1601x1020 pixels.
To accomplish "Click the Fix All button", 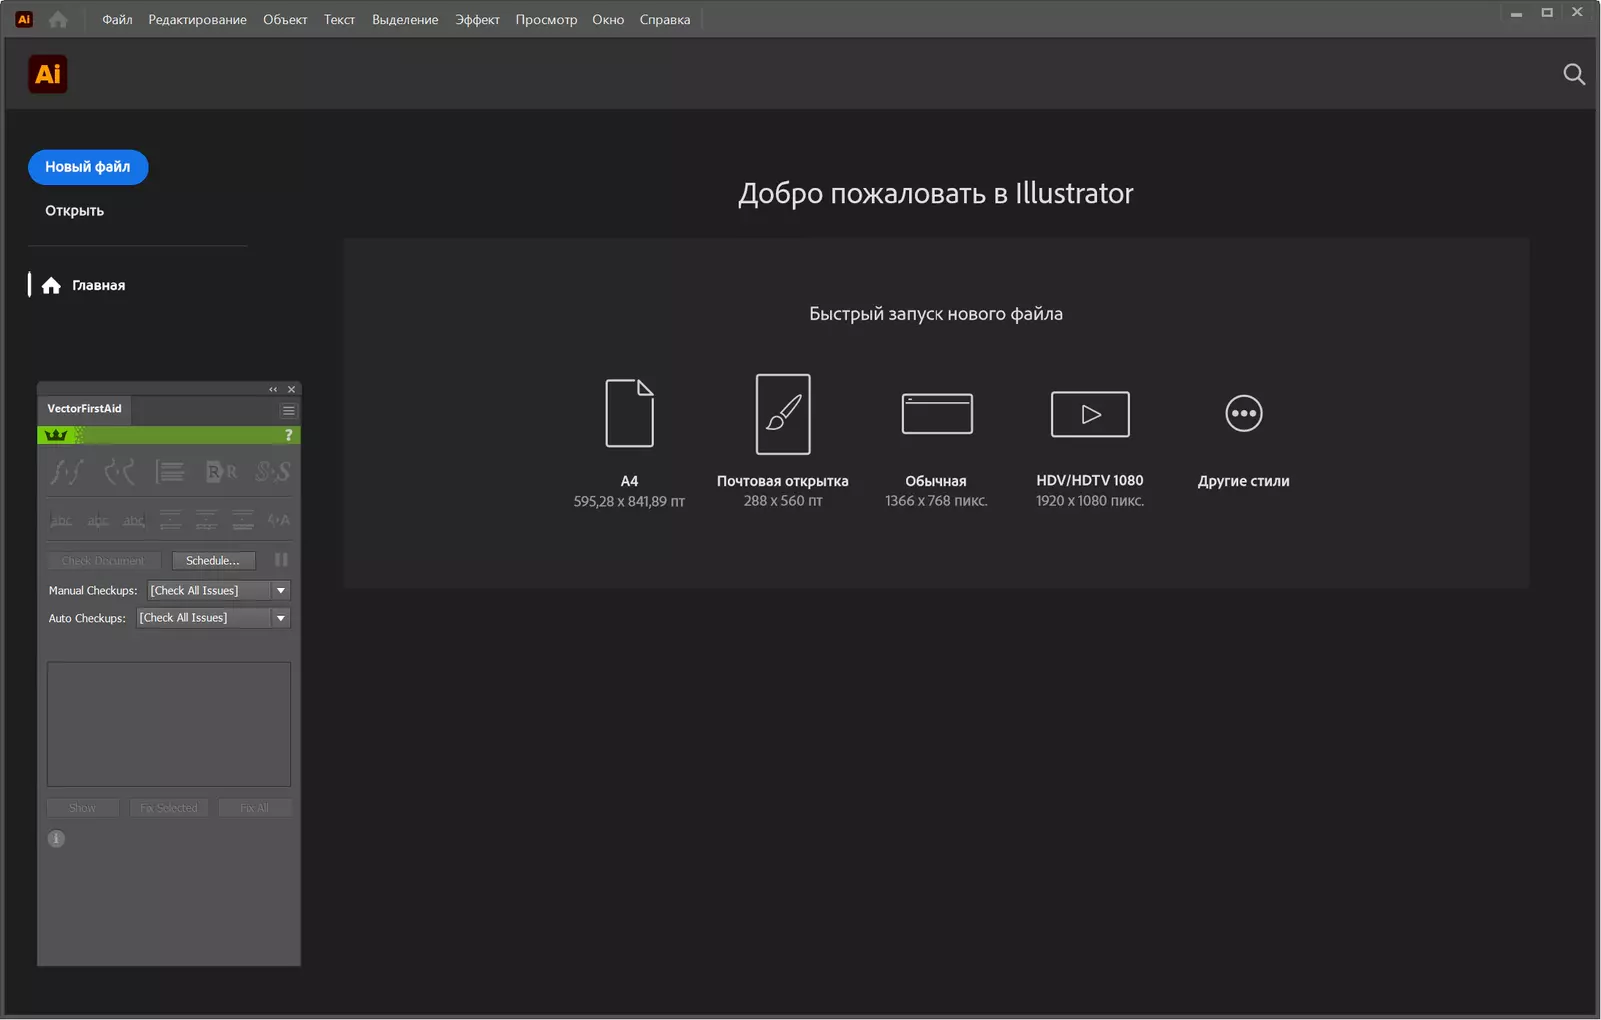I will pos(254,808).
